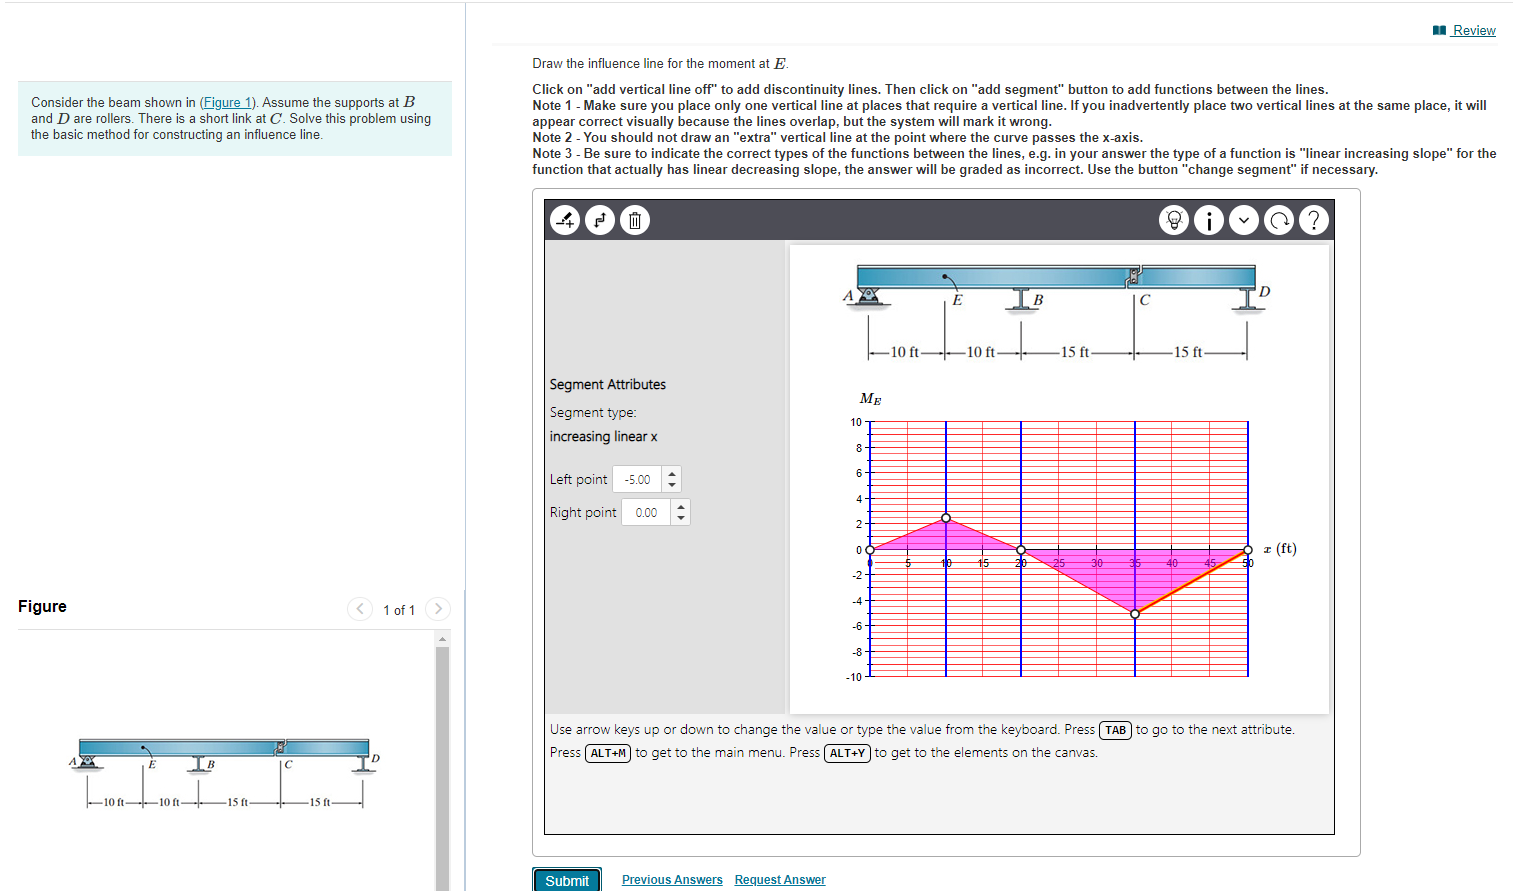Open the question mark help icon

coord(1314,220)
